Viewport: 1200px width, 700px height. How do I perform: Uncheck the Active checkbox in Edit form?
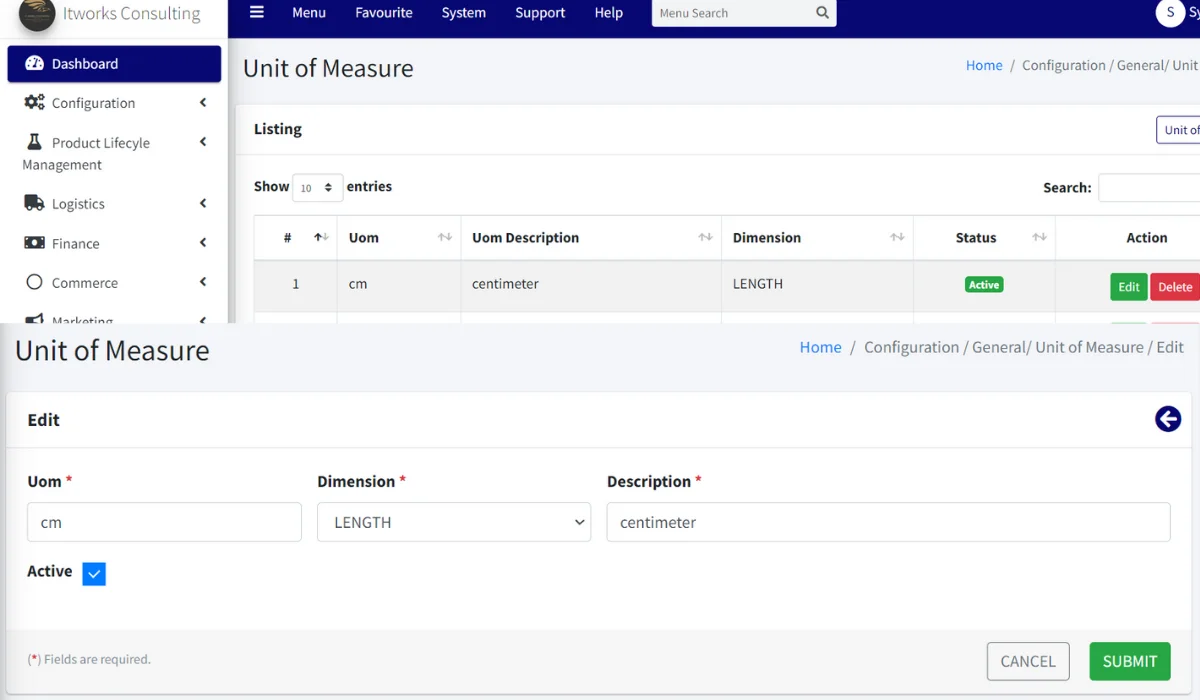coord(93,574)
